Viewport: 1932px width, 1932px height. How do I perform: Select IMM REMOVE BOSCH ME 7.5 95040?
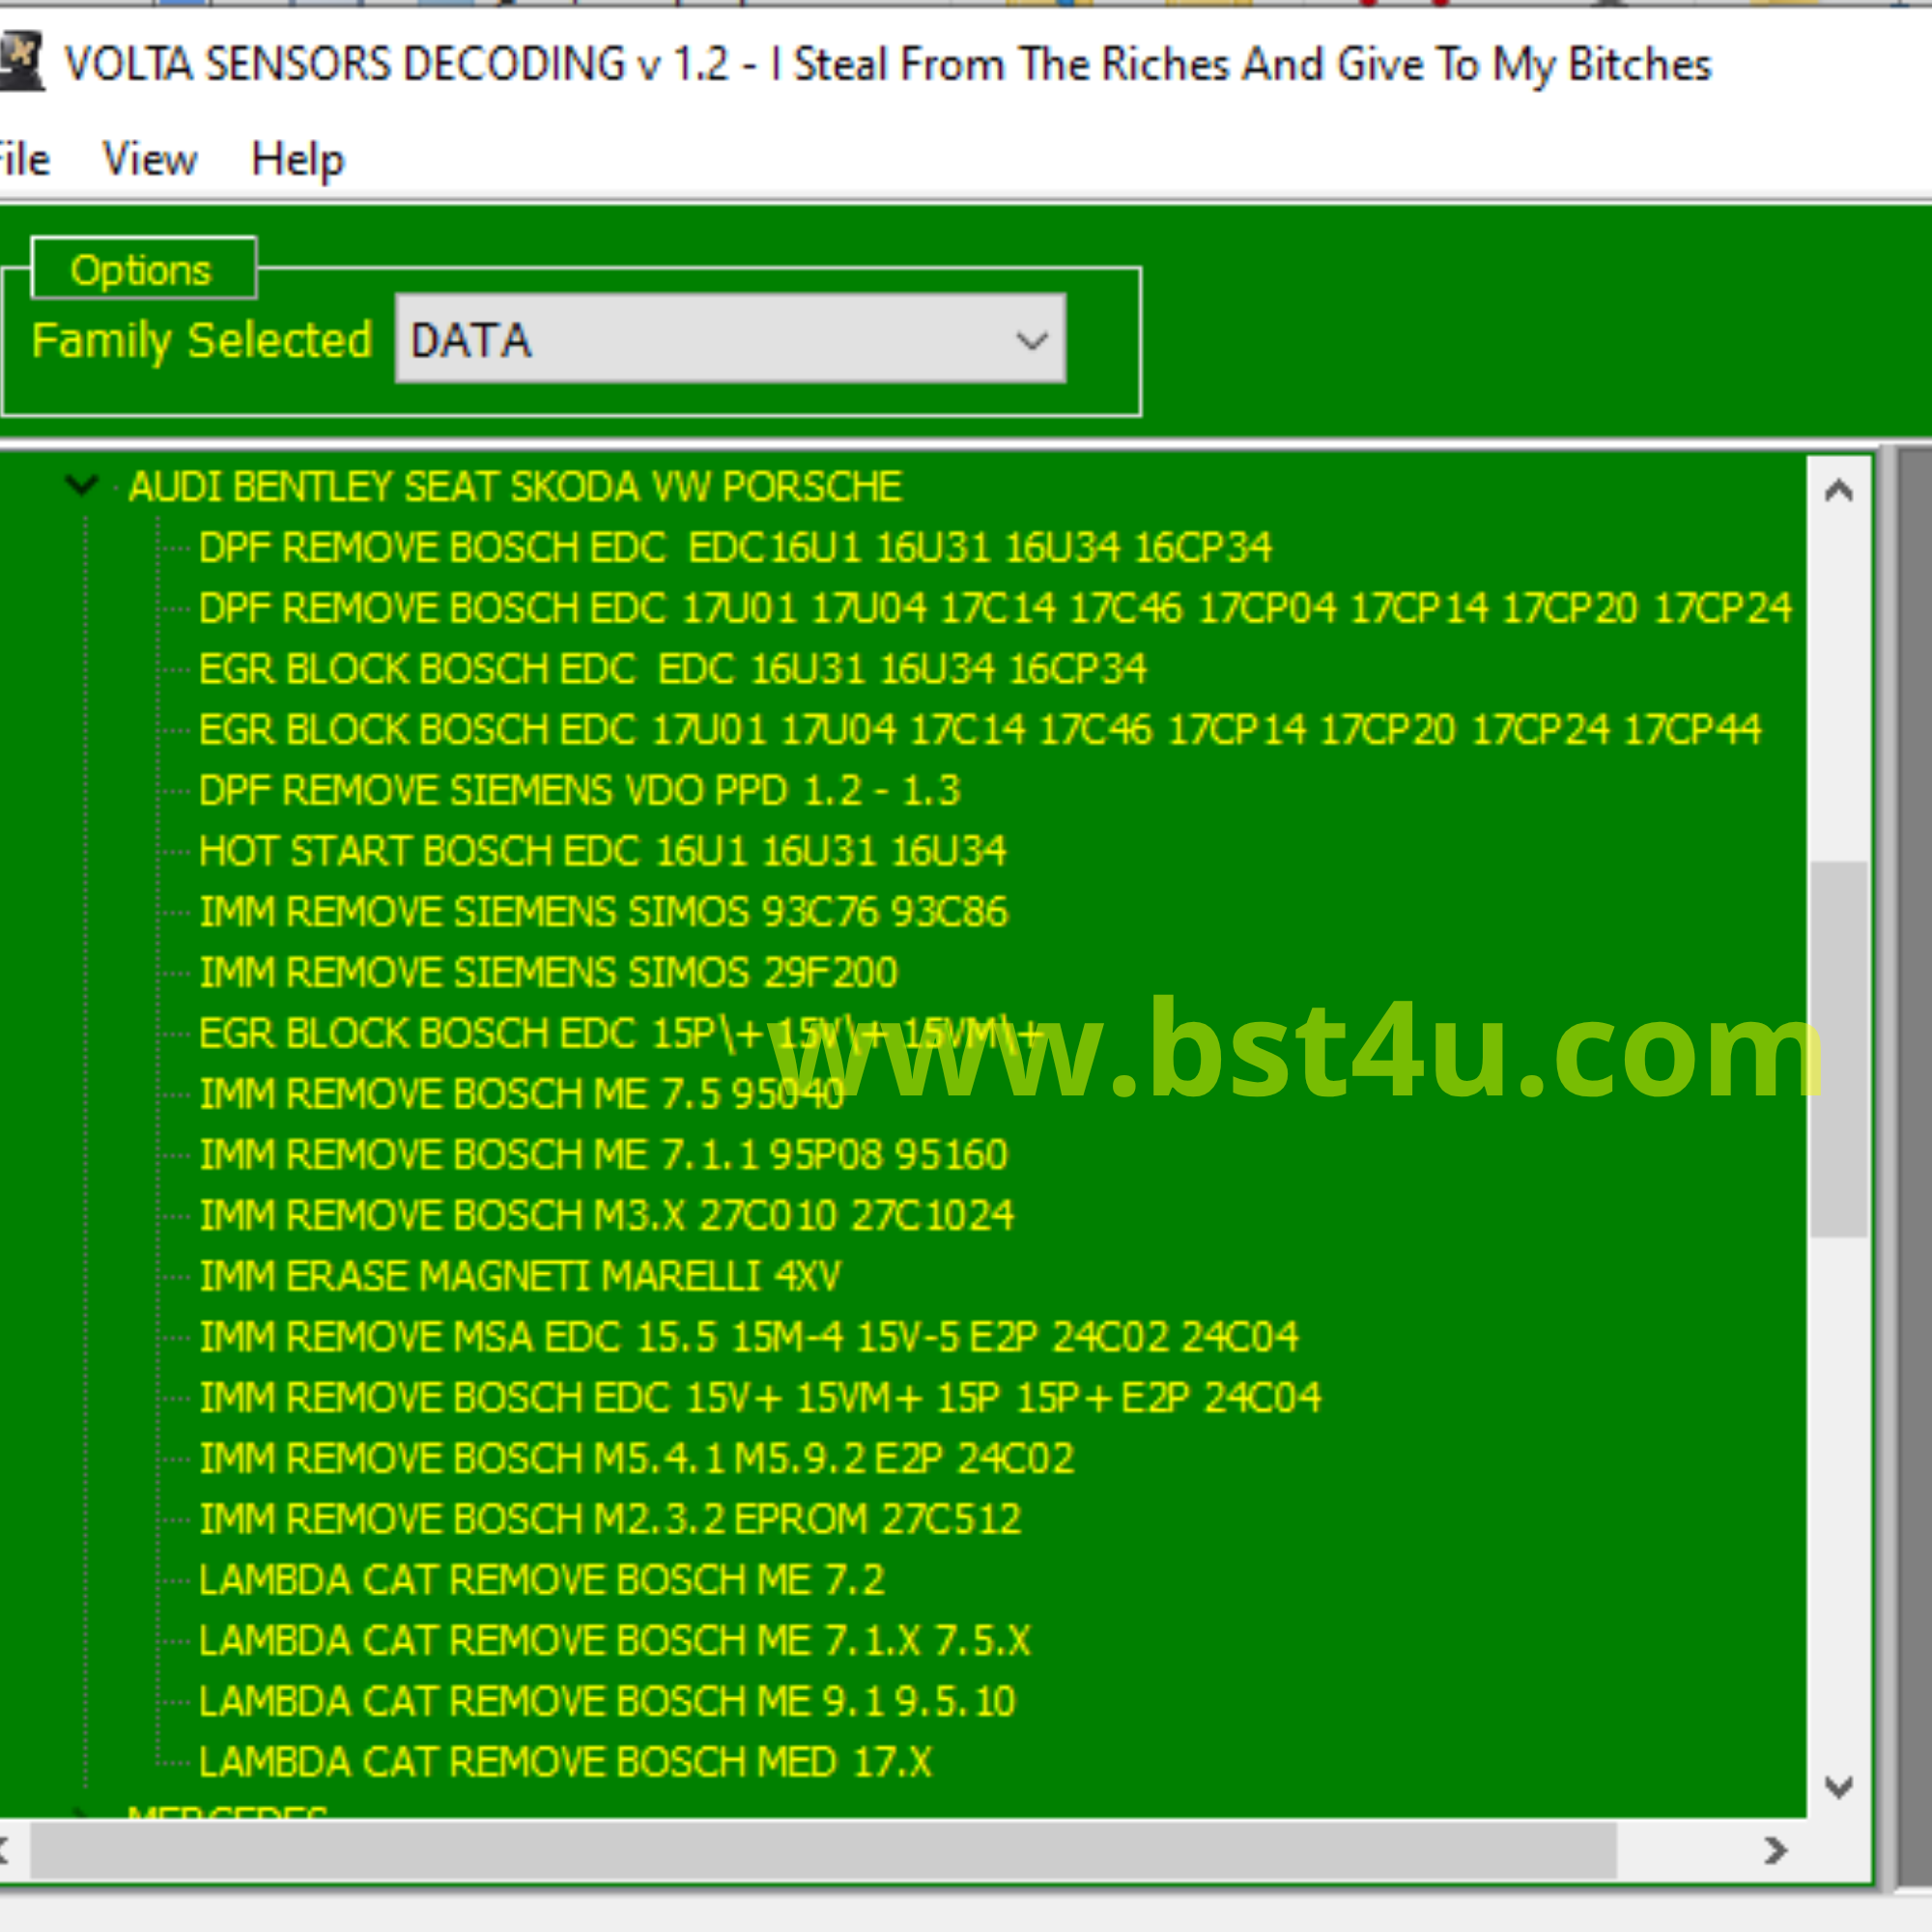click(522, 1094)
